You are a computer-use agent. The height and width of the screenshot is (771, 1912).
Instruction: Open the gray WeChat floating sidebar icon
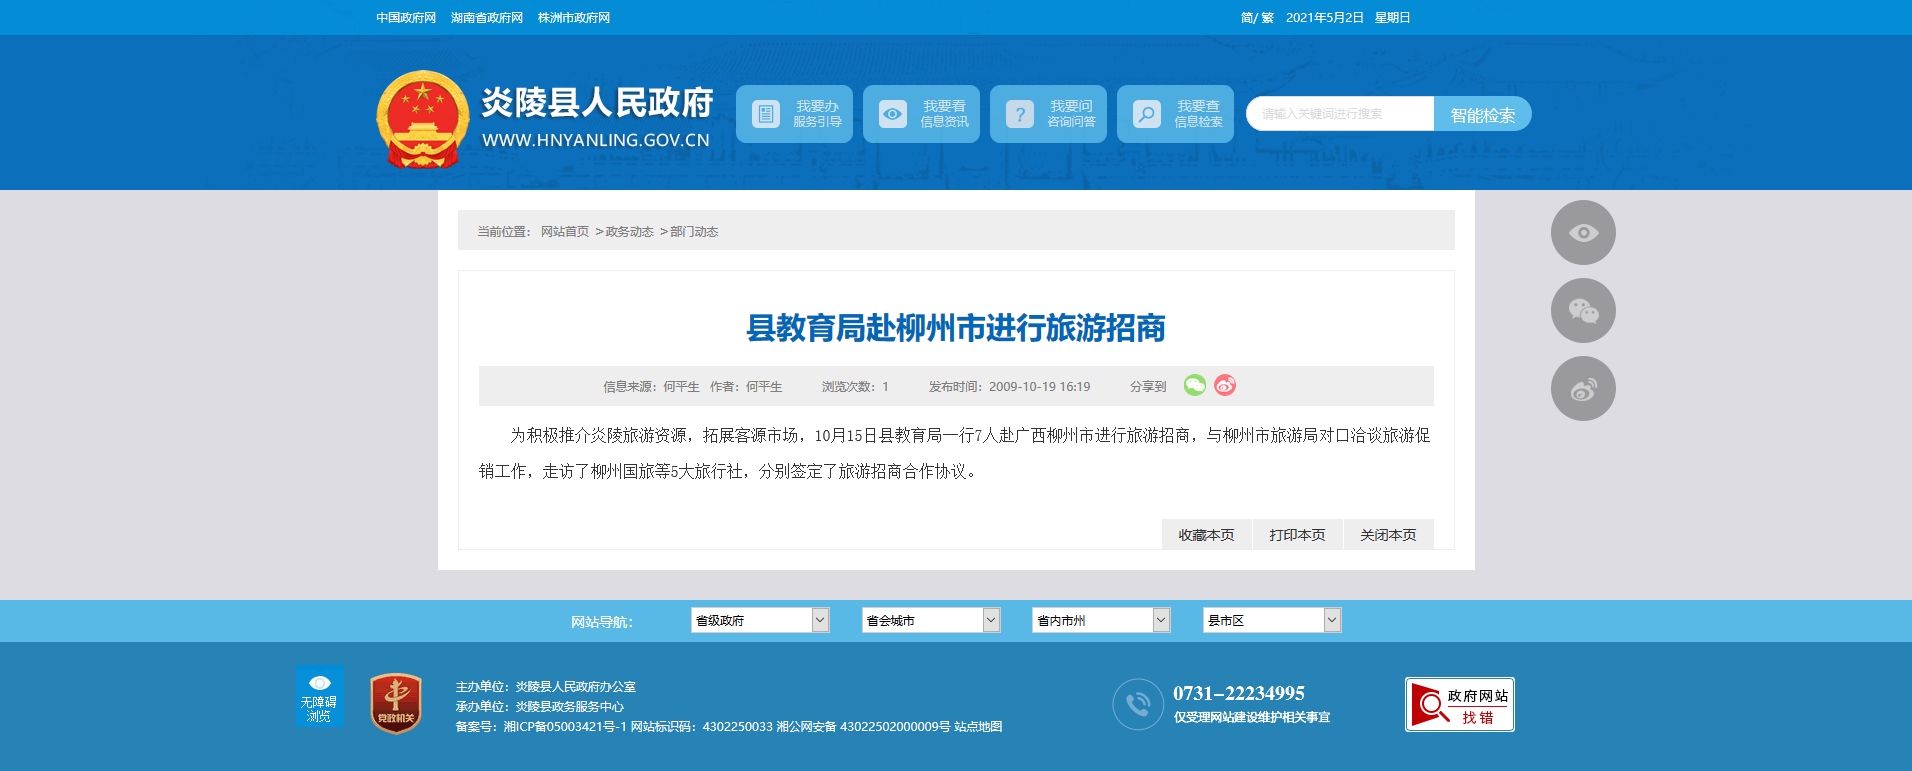click(1583, 311)
